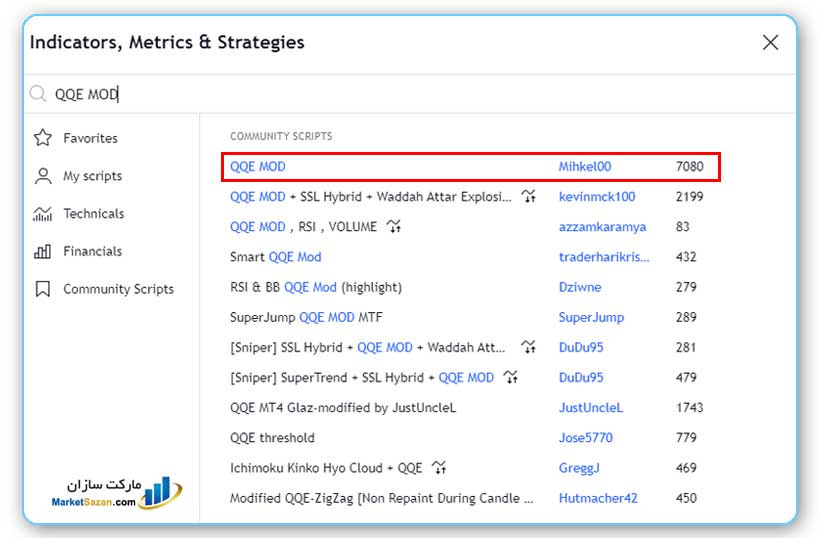Click inside the QQE MOD search field
Screen dimensions: 820x538
tap(400, 95)
